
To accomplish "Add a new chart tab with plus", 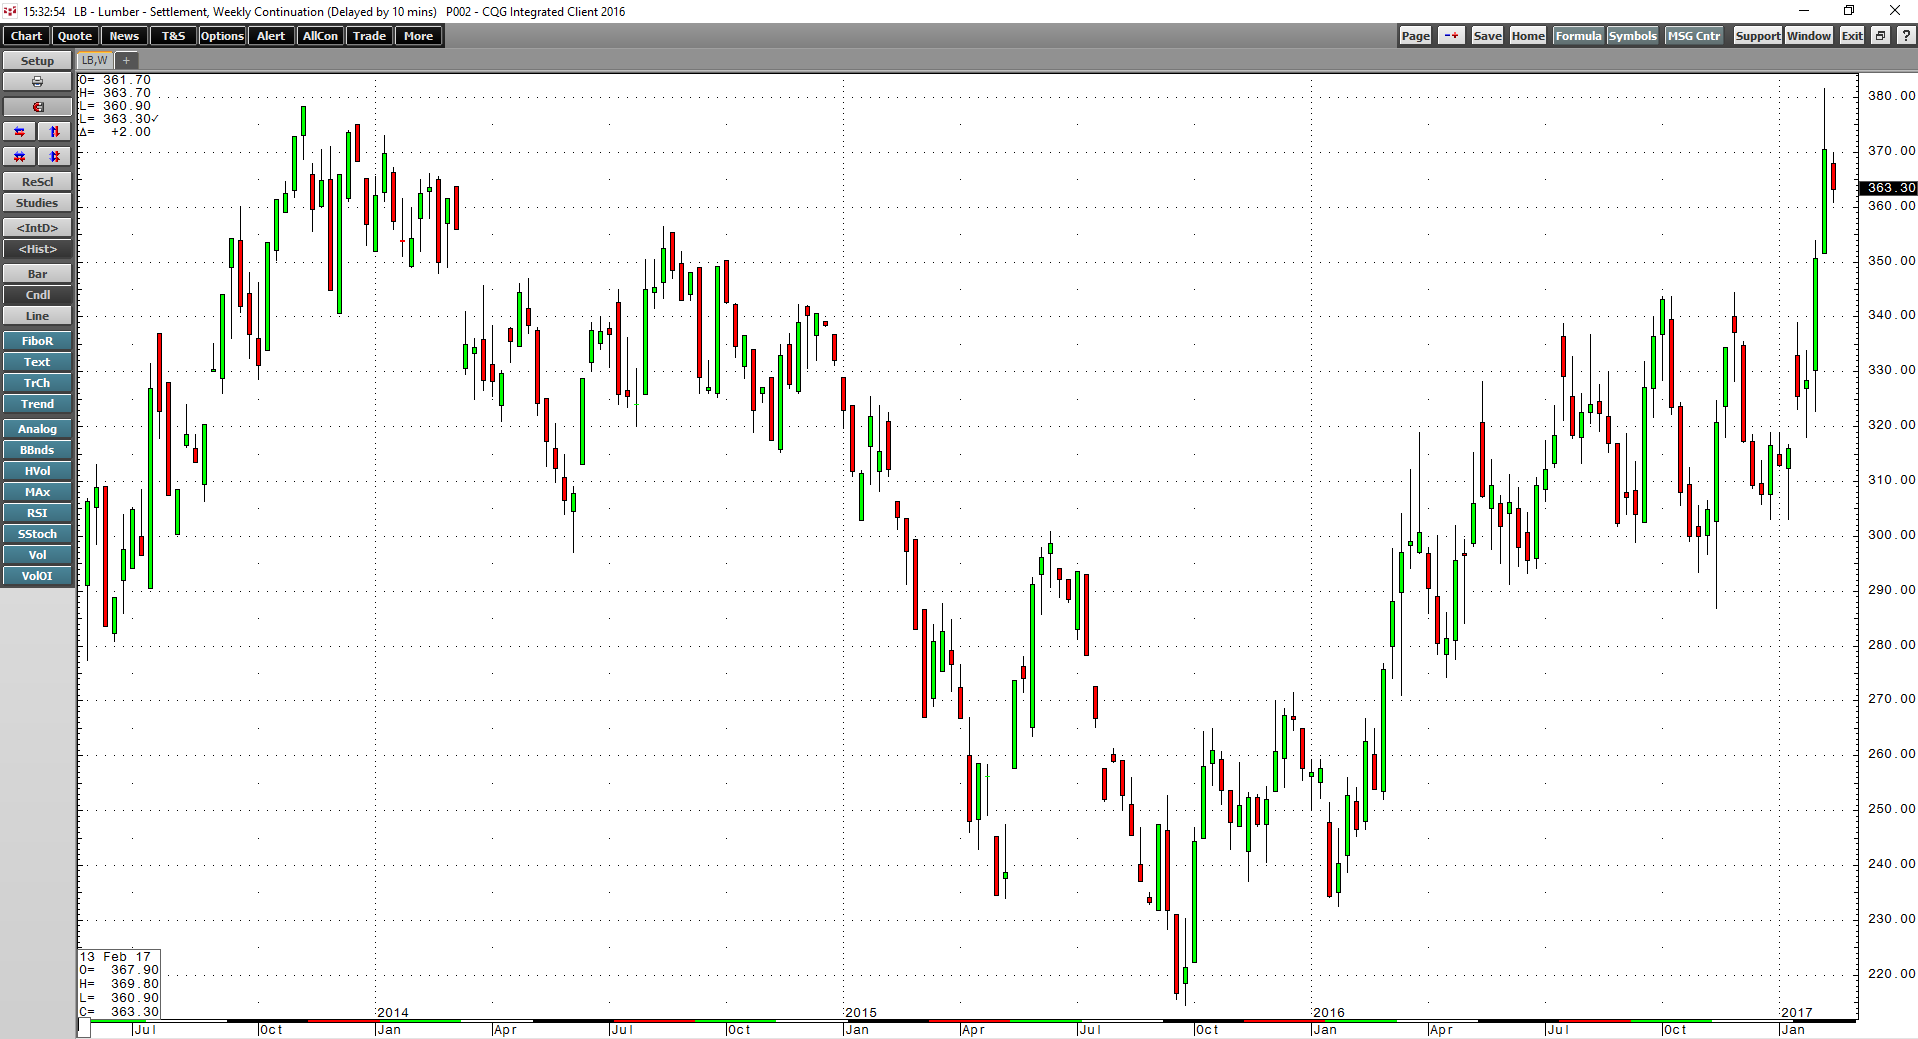I will [x=127, y=61].
